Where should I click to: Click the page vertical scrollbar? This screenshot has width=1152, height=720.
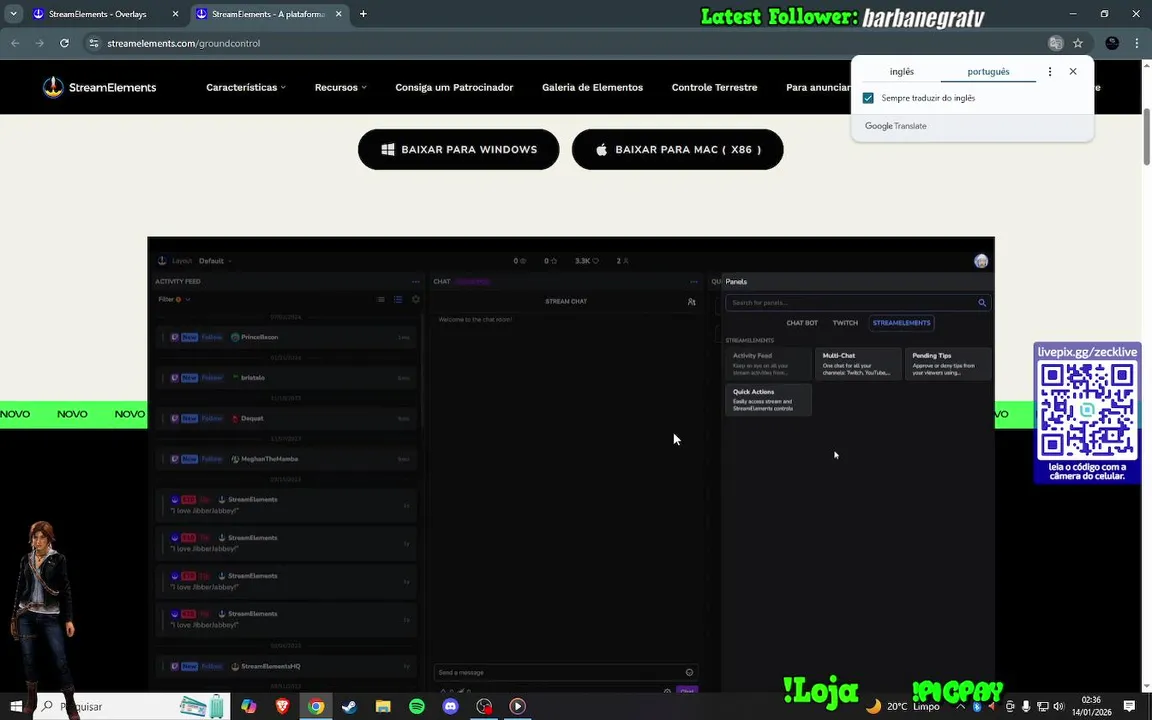pyautogui.click(x=1147, y=137)
